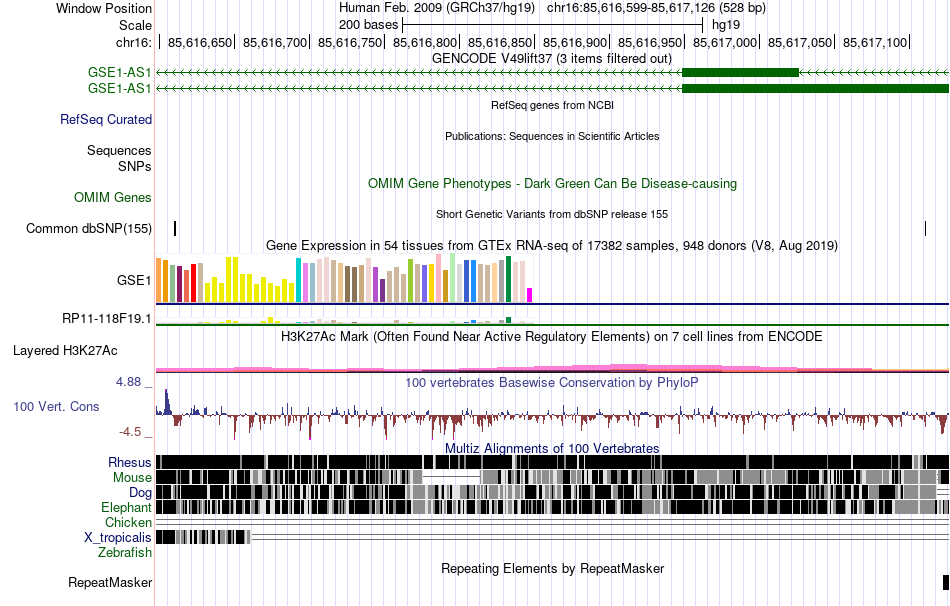Click the long GSE1-AS1 exon block

click(x=815, y=88)
